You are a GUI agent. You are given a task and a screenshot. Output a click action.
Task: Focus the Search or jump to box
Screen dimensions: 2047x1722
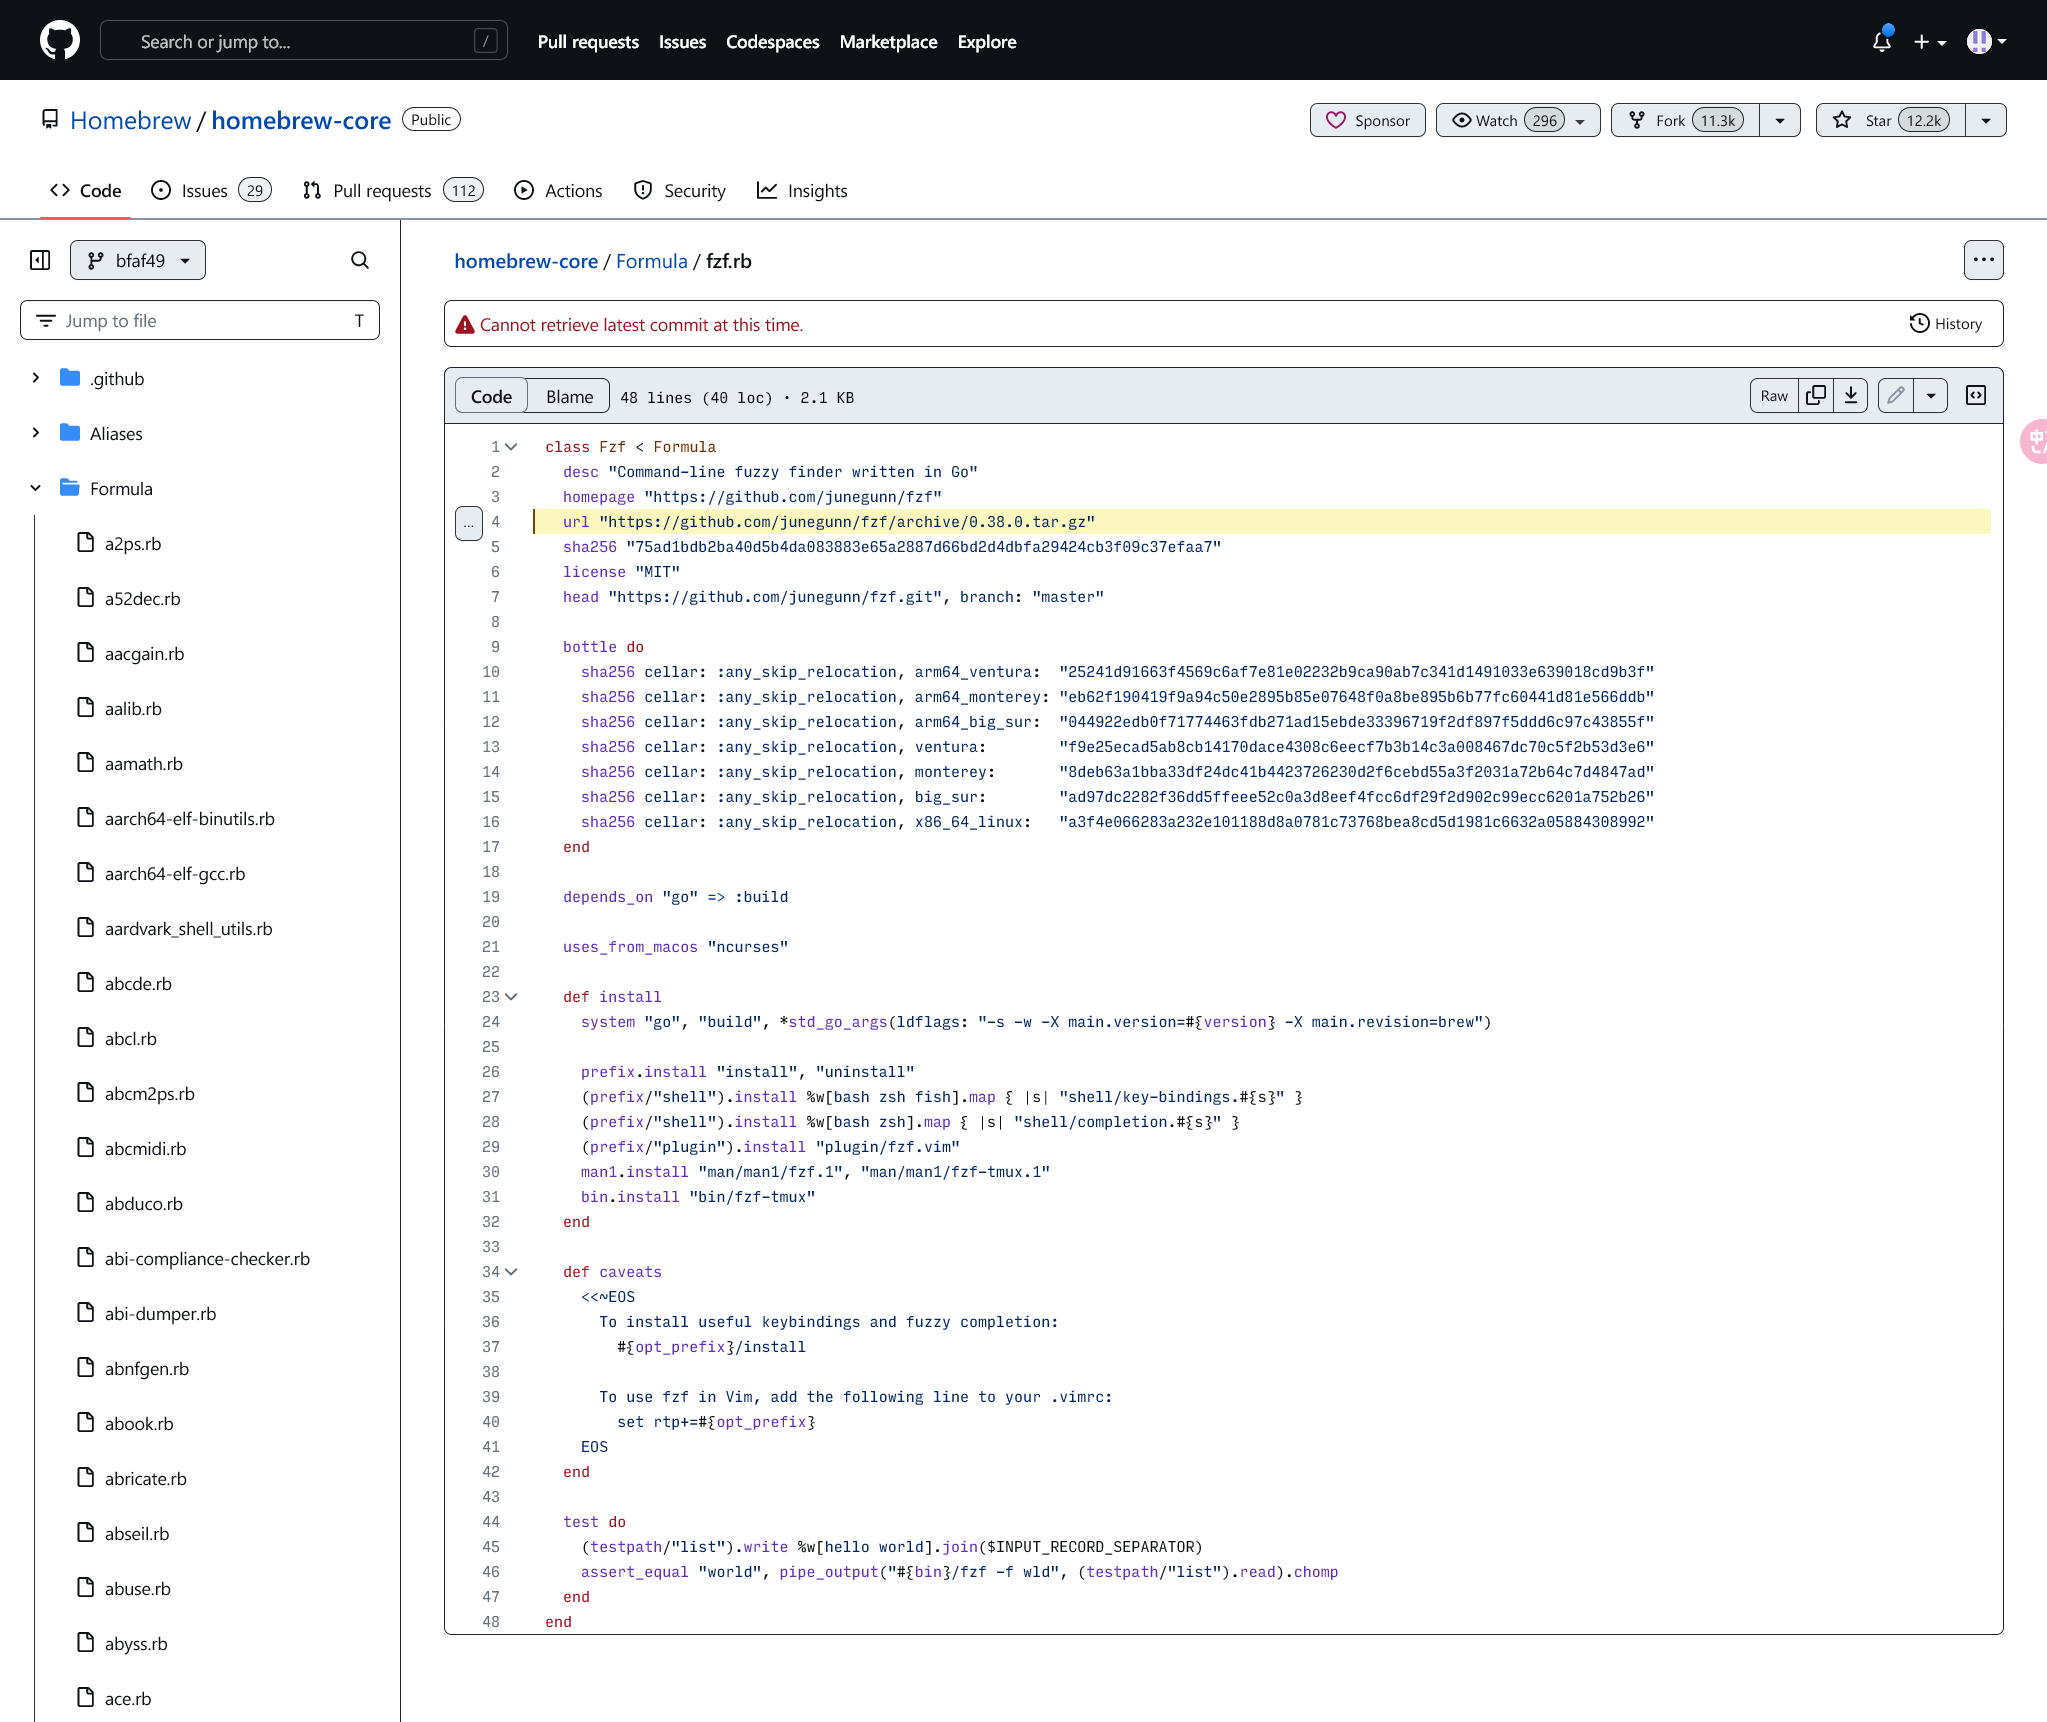pyautogui.click(x=303, y=41)
